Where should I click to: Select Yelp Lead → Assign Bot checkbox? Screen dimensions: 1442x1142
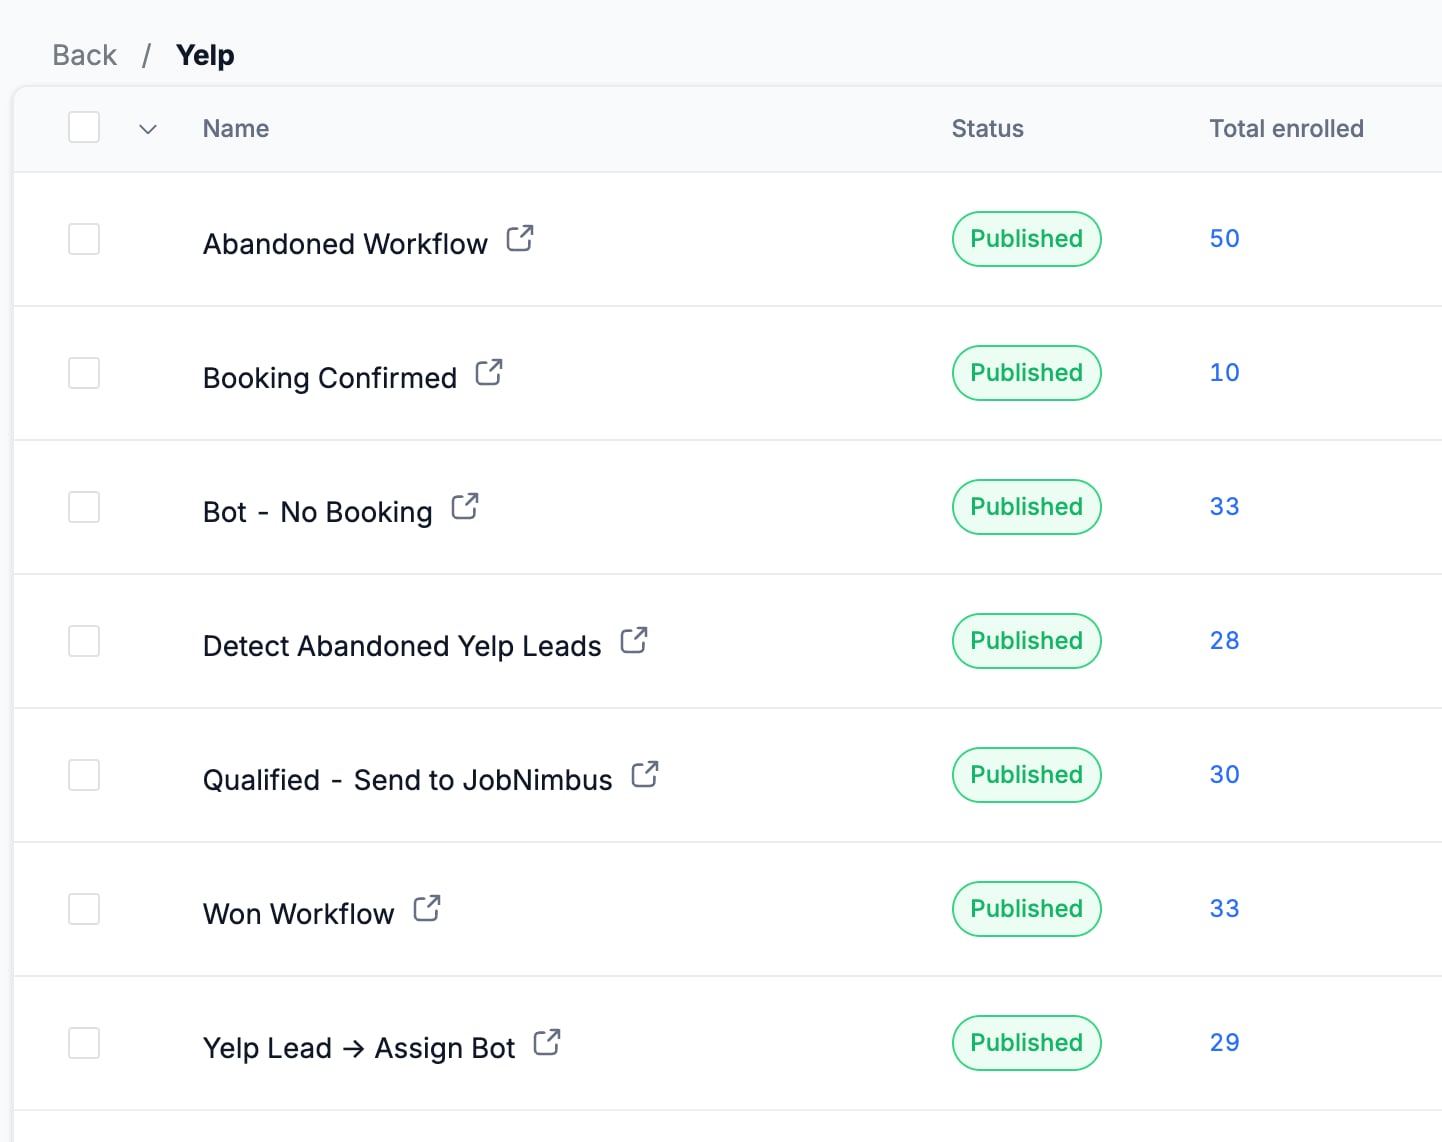click(84, 1043)
